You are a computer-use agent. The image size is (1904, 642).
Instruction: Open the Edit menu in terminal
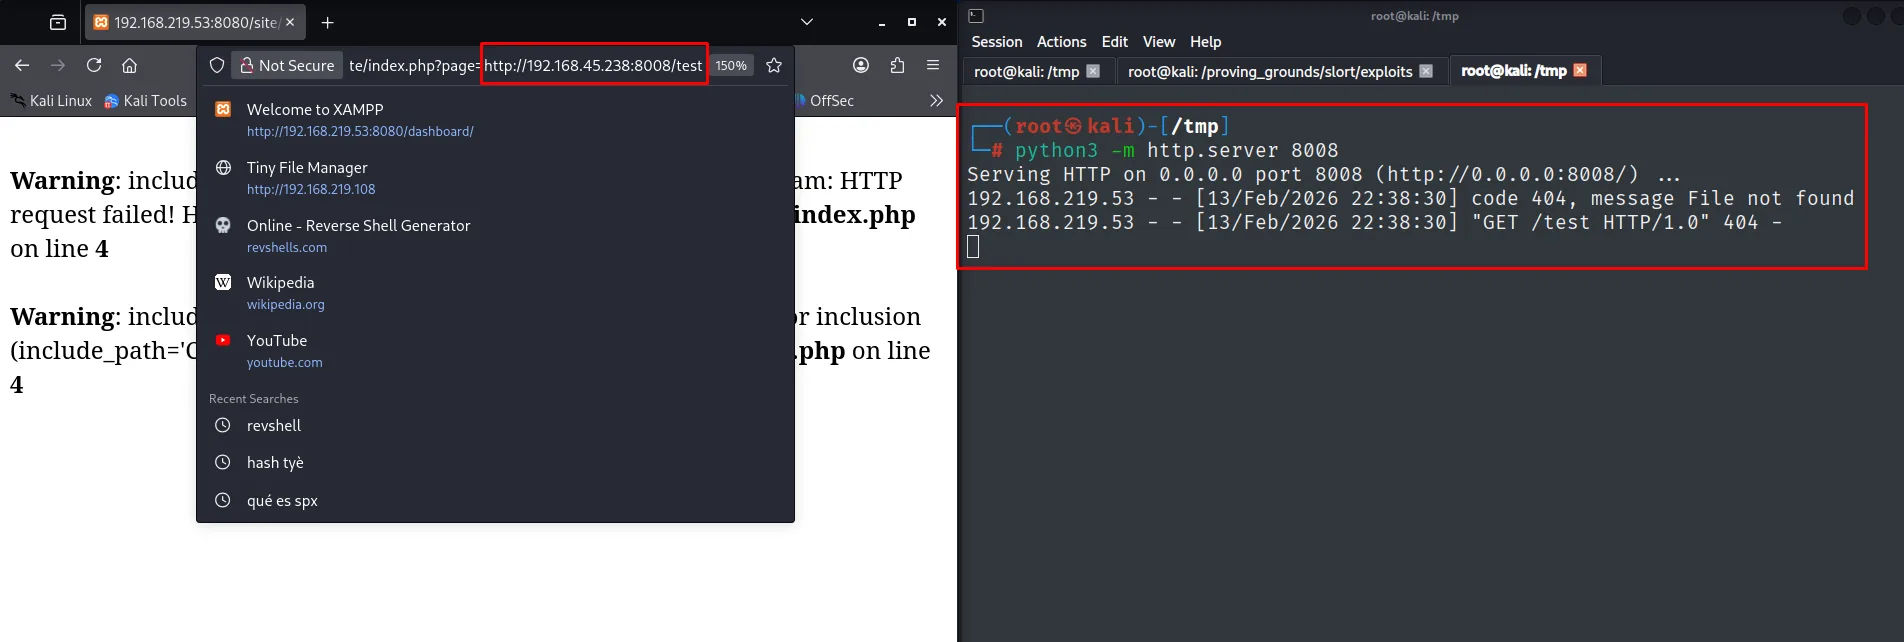pyautogui.click(x=1114, y=42)
